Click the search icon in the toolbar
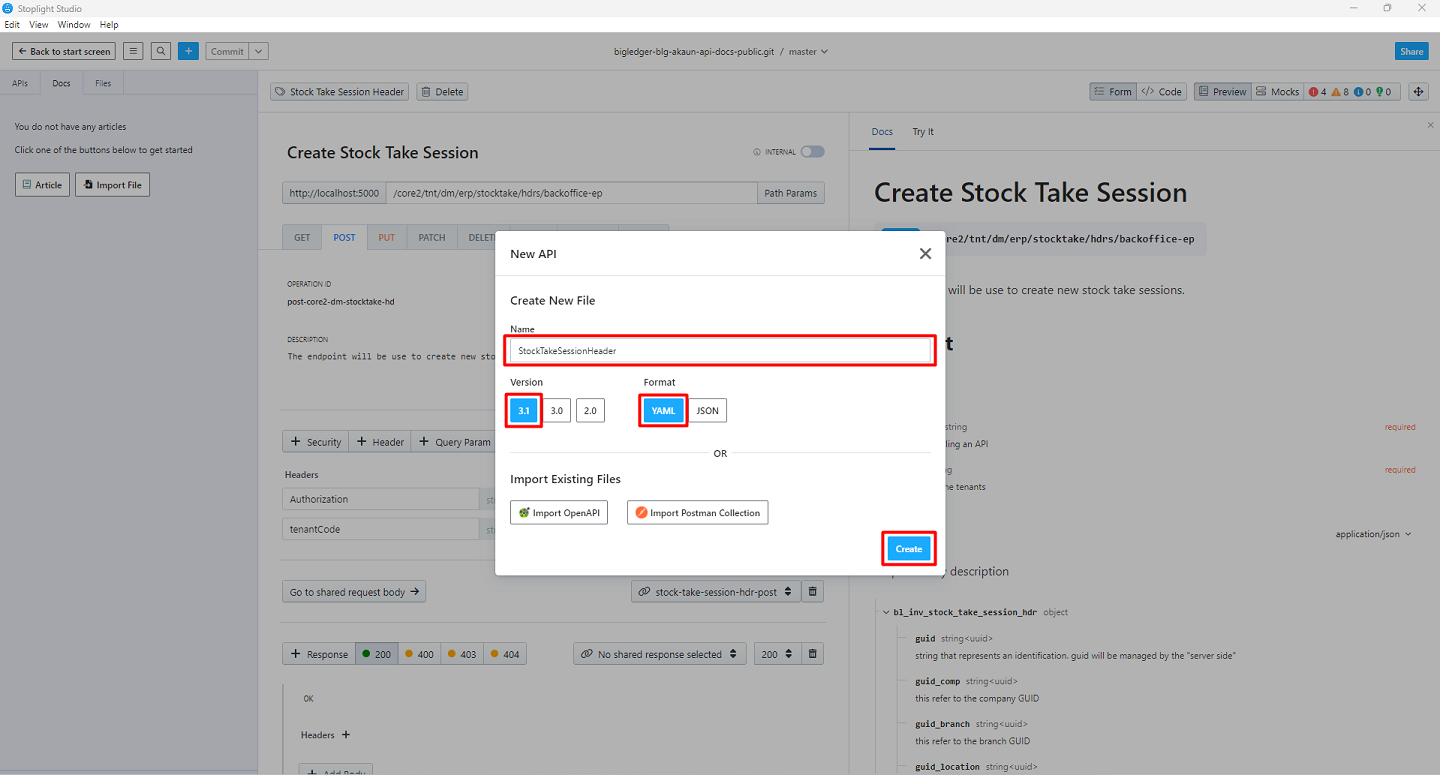 click(x=160, y=51)
